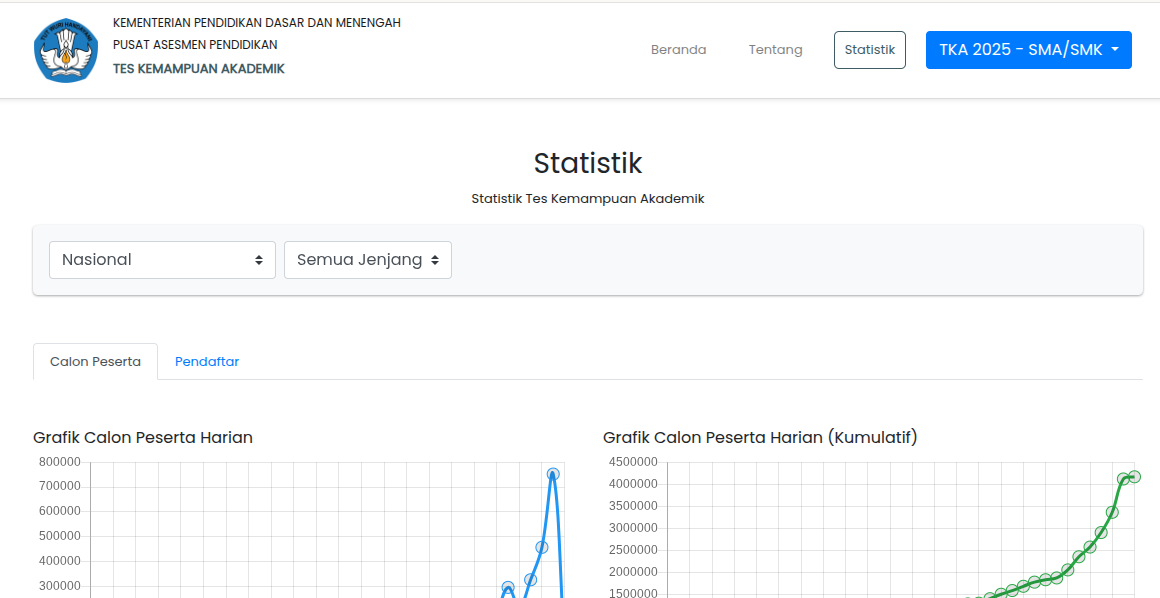Click the '600000' y-axis label
1160x598 pixels.
pos(60,511)
